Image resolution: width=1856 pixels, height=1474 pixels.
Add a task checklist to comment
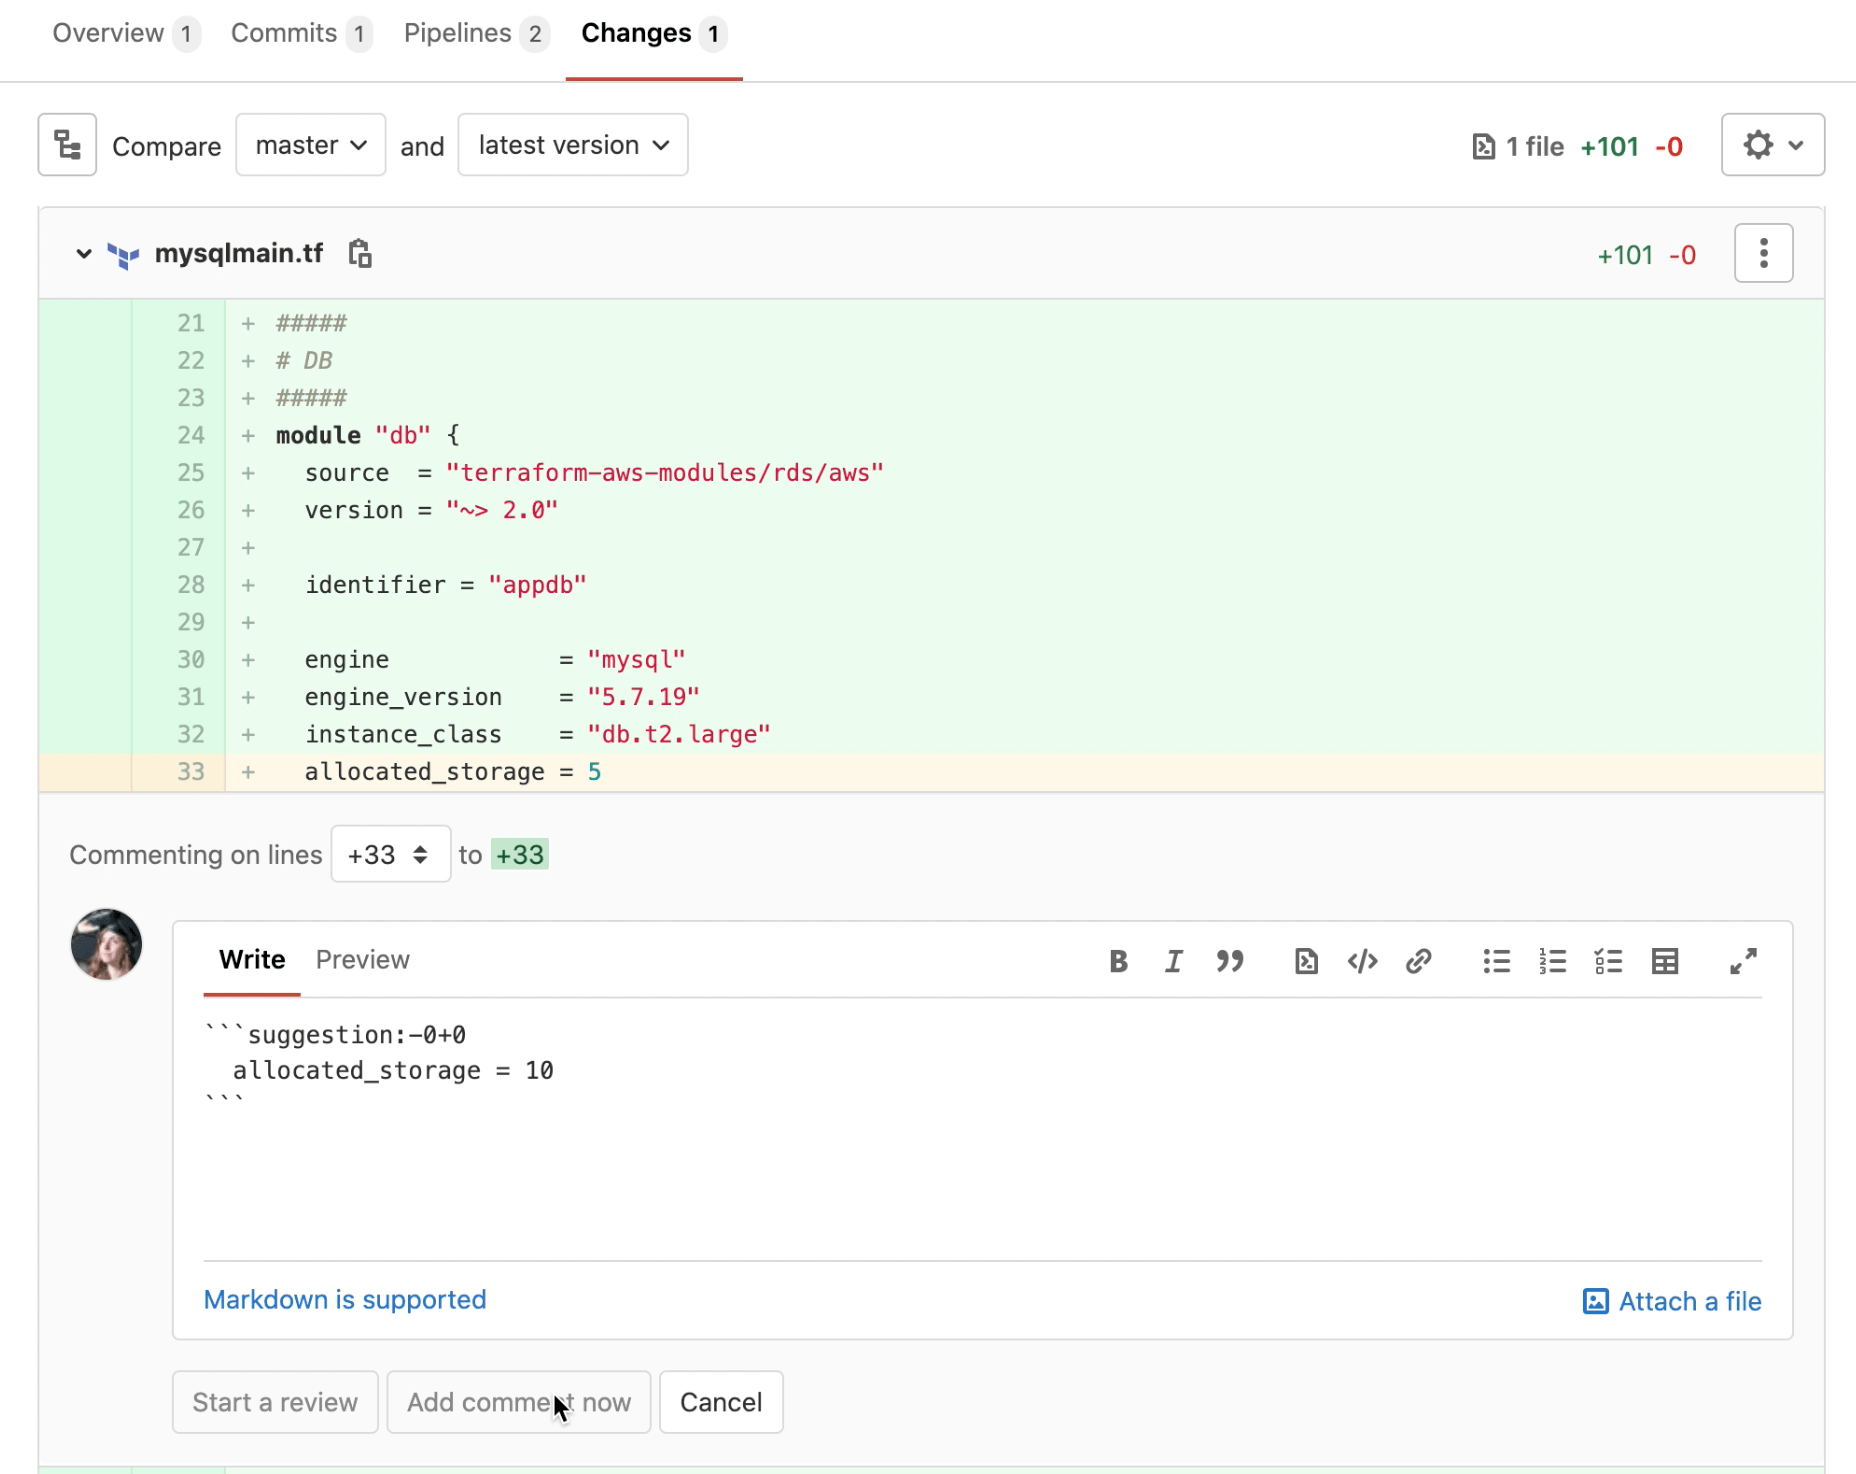(1608, 961)
